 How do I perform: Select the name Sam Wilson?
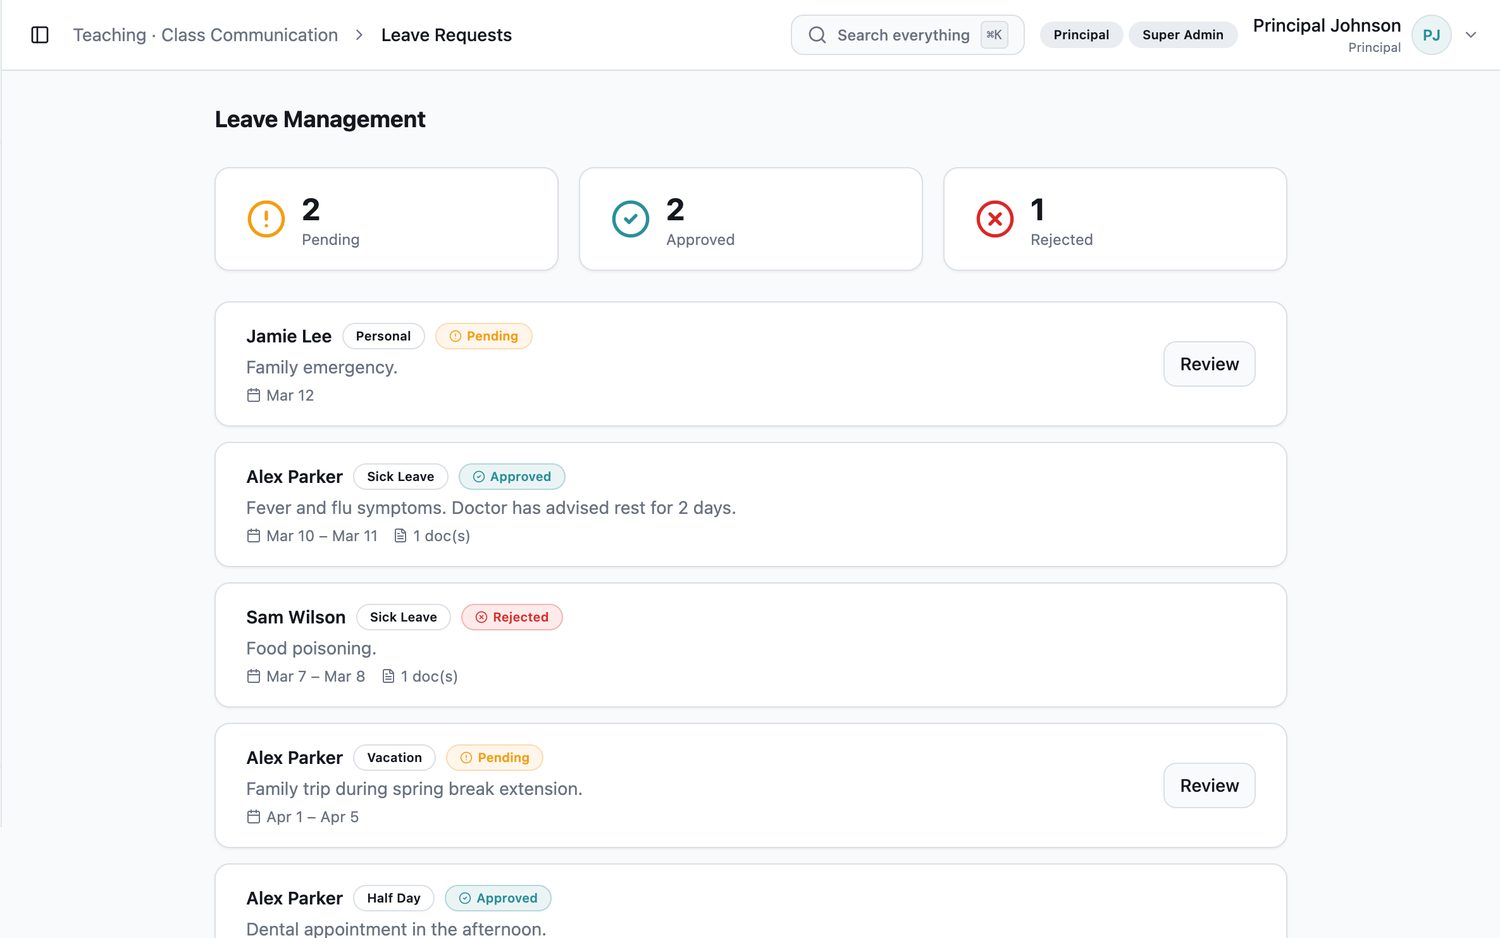(296, 617)
